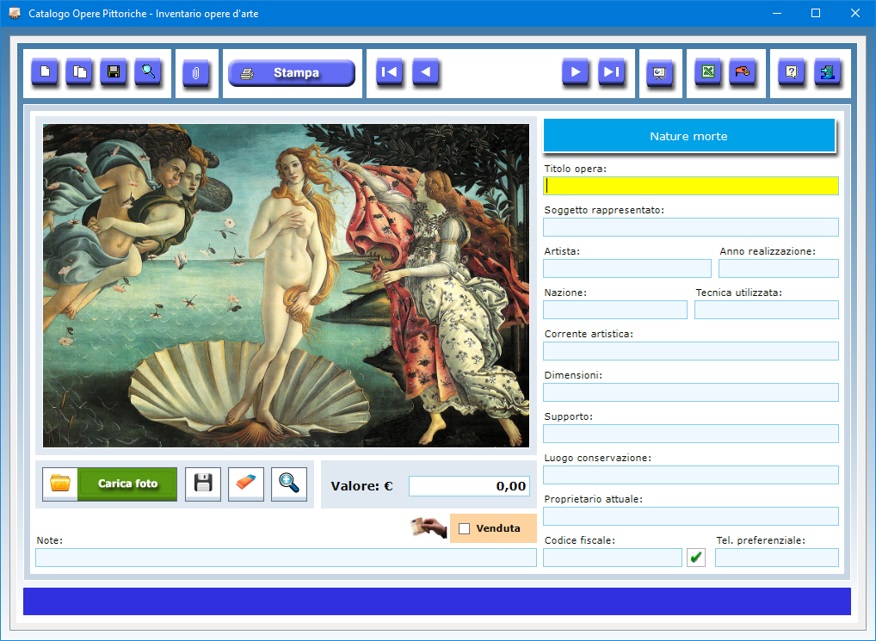
Task: Click the Proprietario attuale field
Action: [x=691, y=516]
